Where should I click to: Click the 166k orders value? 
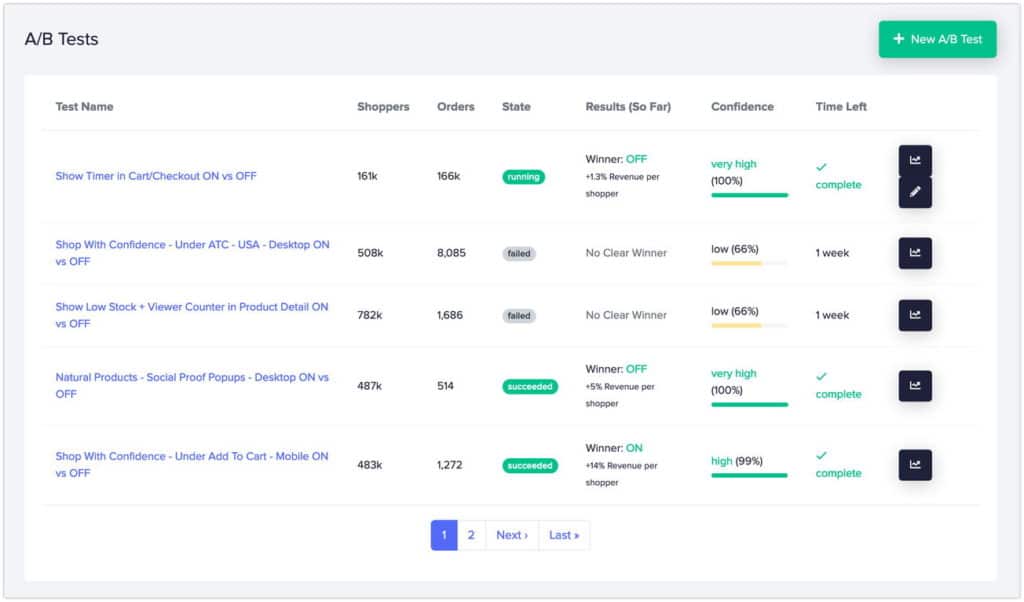click(x=449, y=176)
